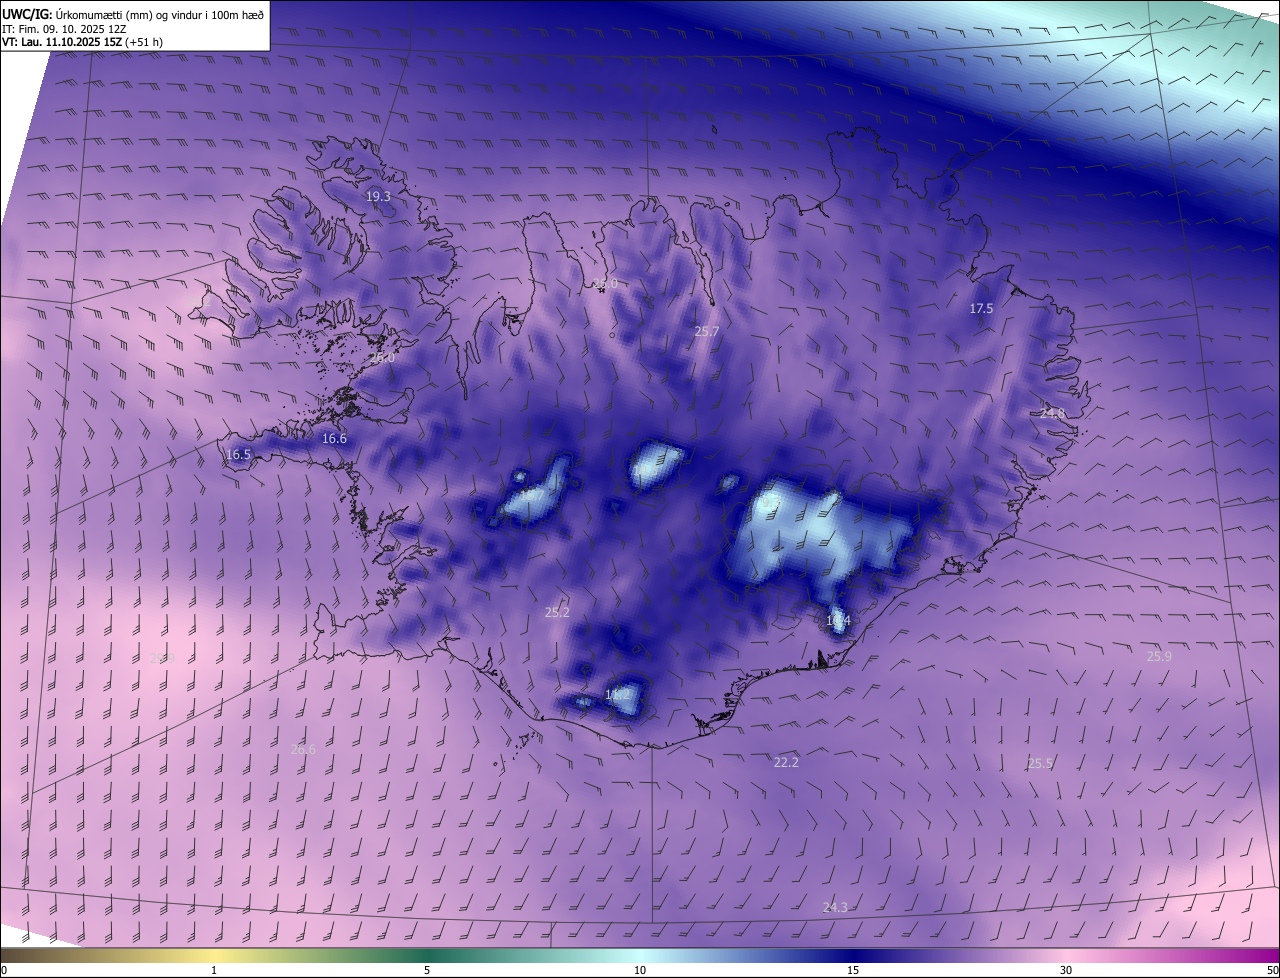Click the 22.2 value label on the map
Screen dimensions: 1280x978
[786, 762]
